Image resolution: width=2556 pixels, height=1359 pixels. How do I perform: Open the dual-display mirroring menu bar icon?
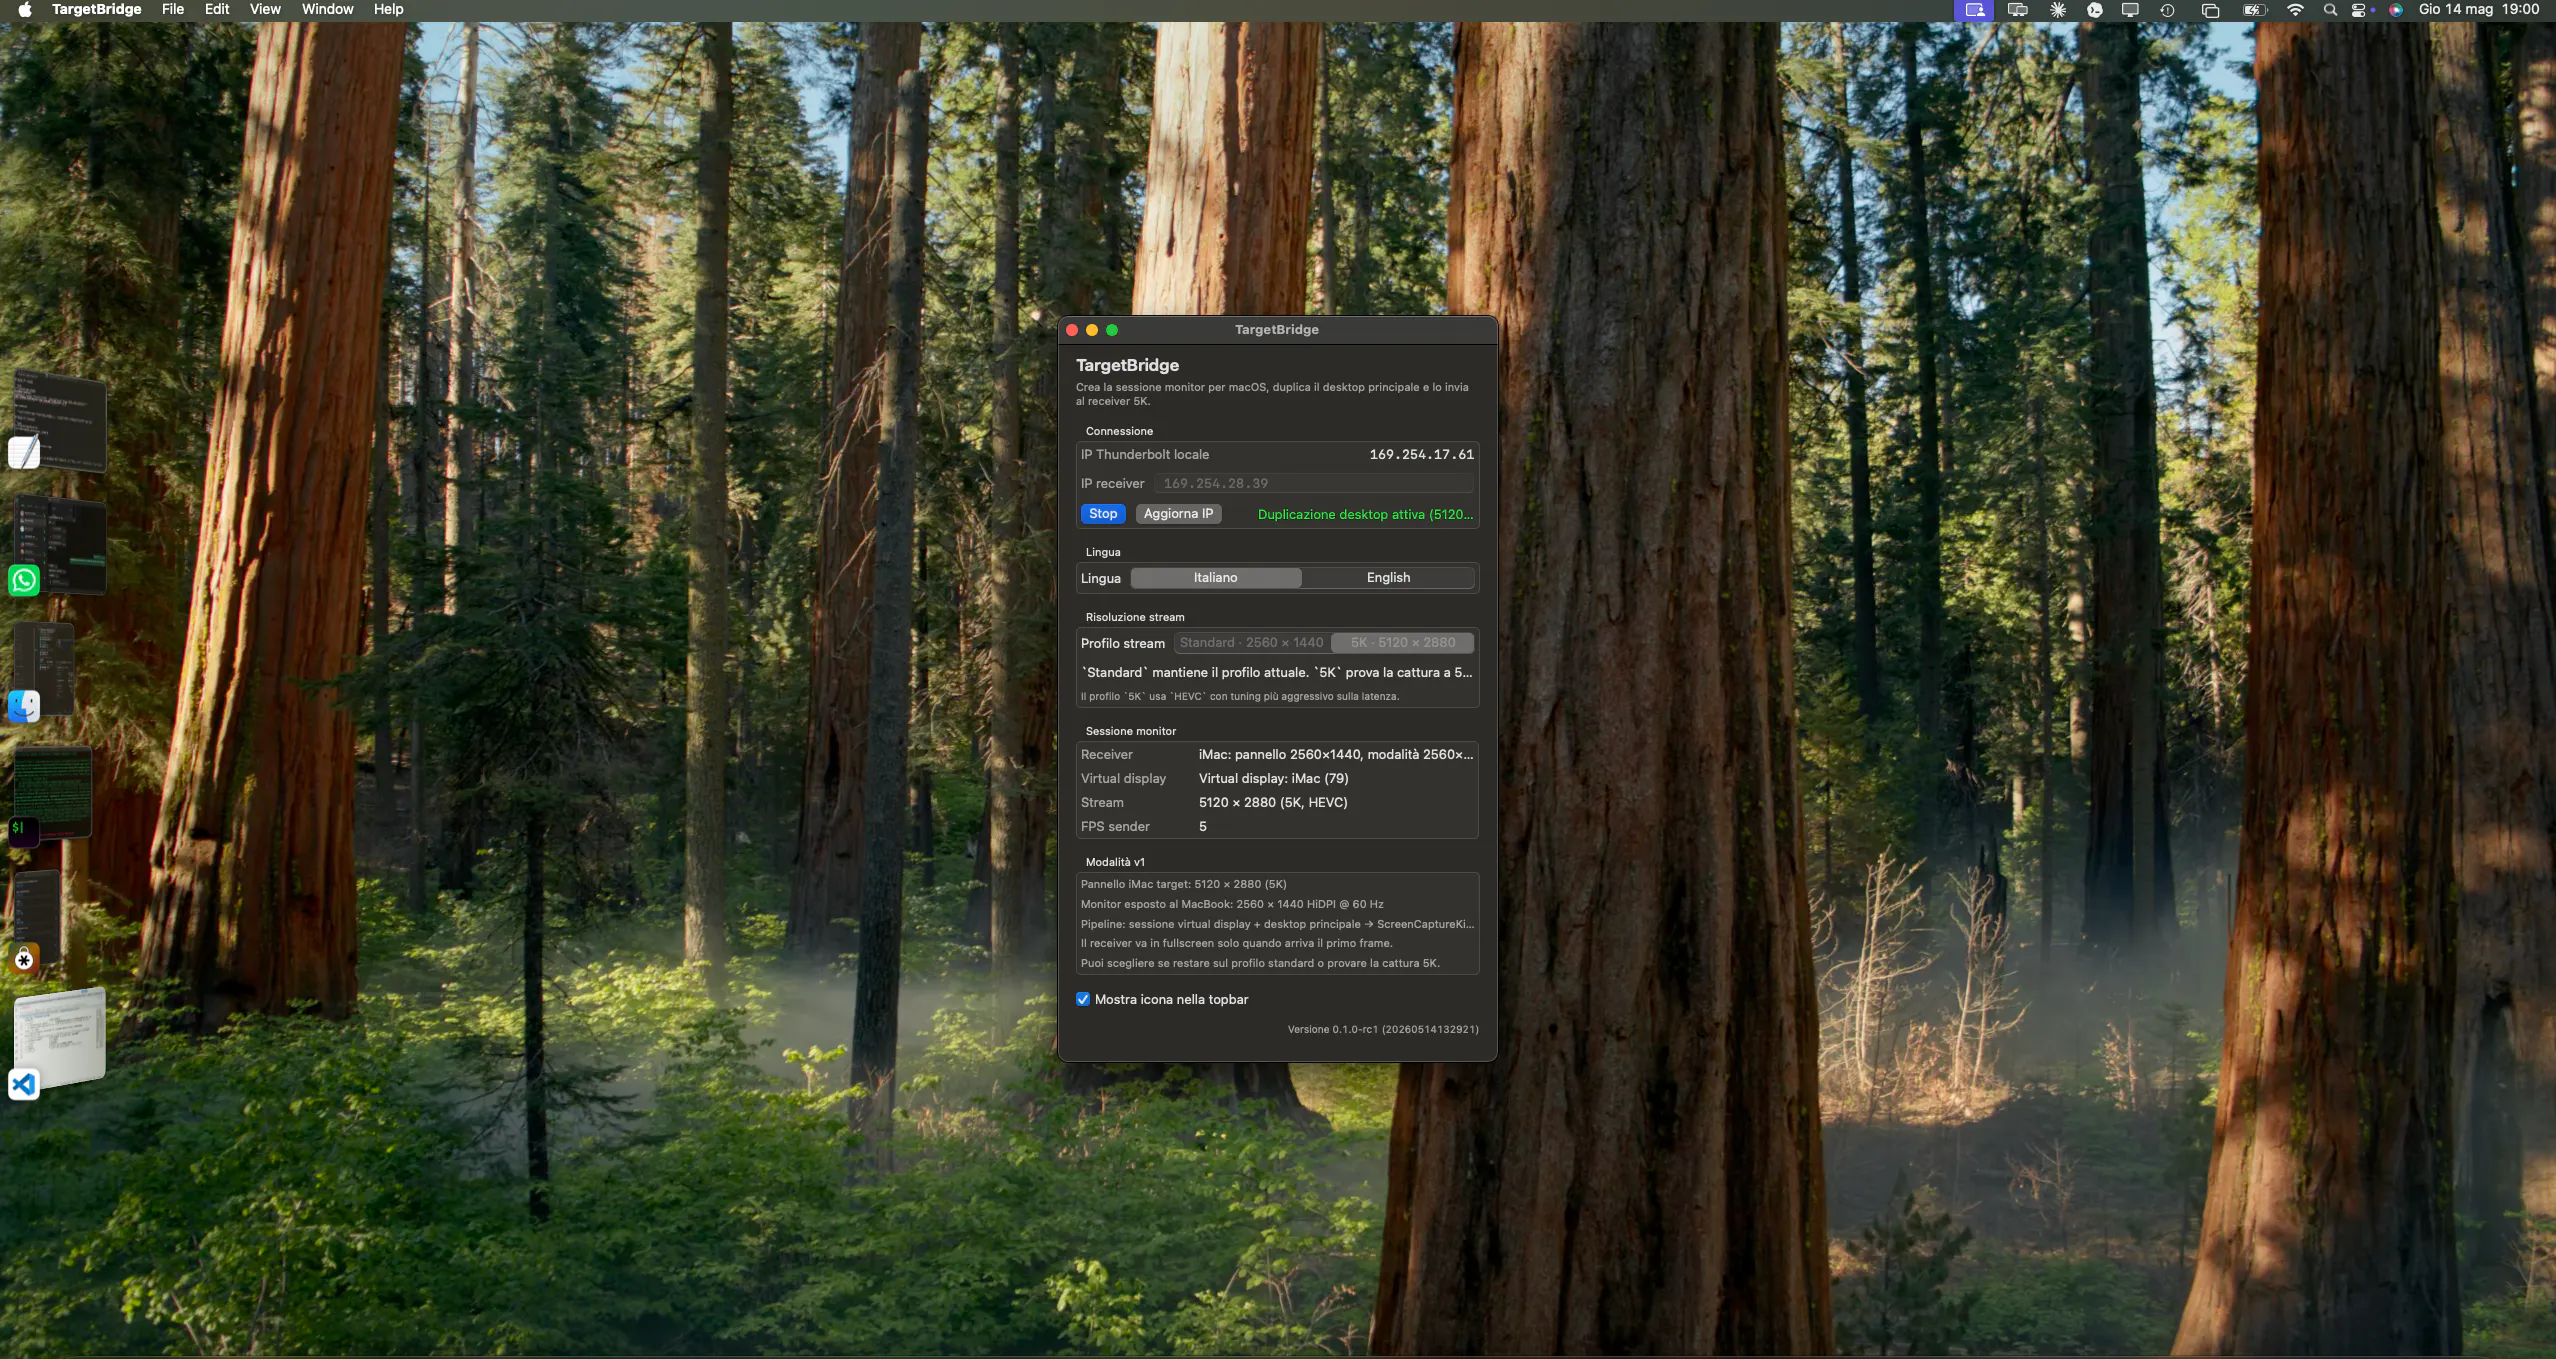click(2018, 10)
